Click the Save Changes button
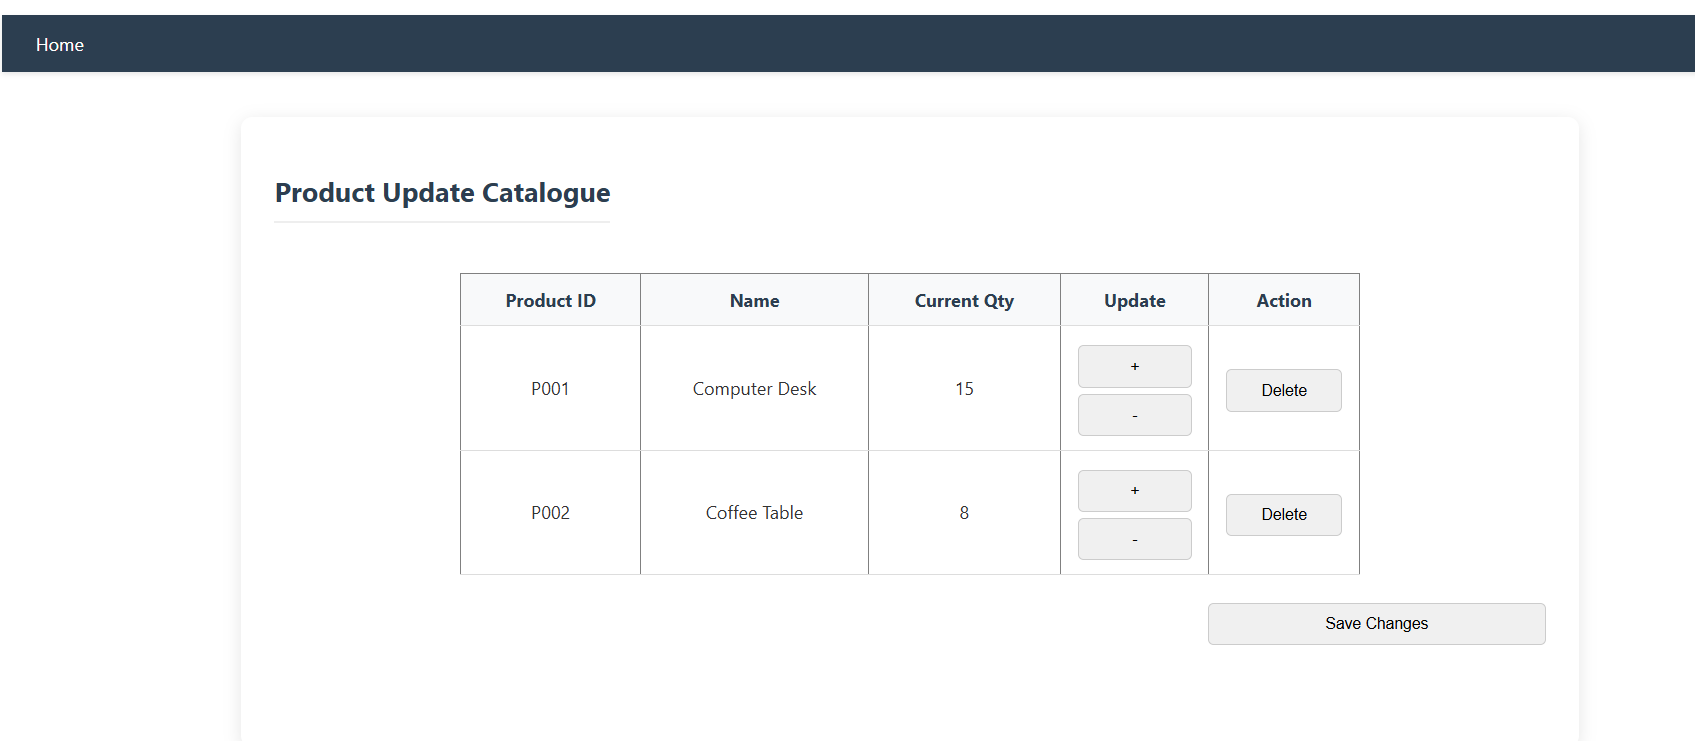 pos(1376,623)
